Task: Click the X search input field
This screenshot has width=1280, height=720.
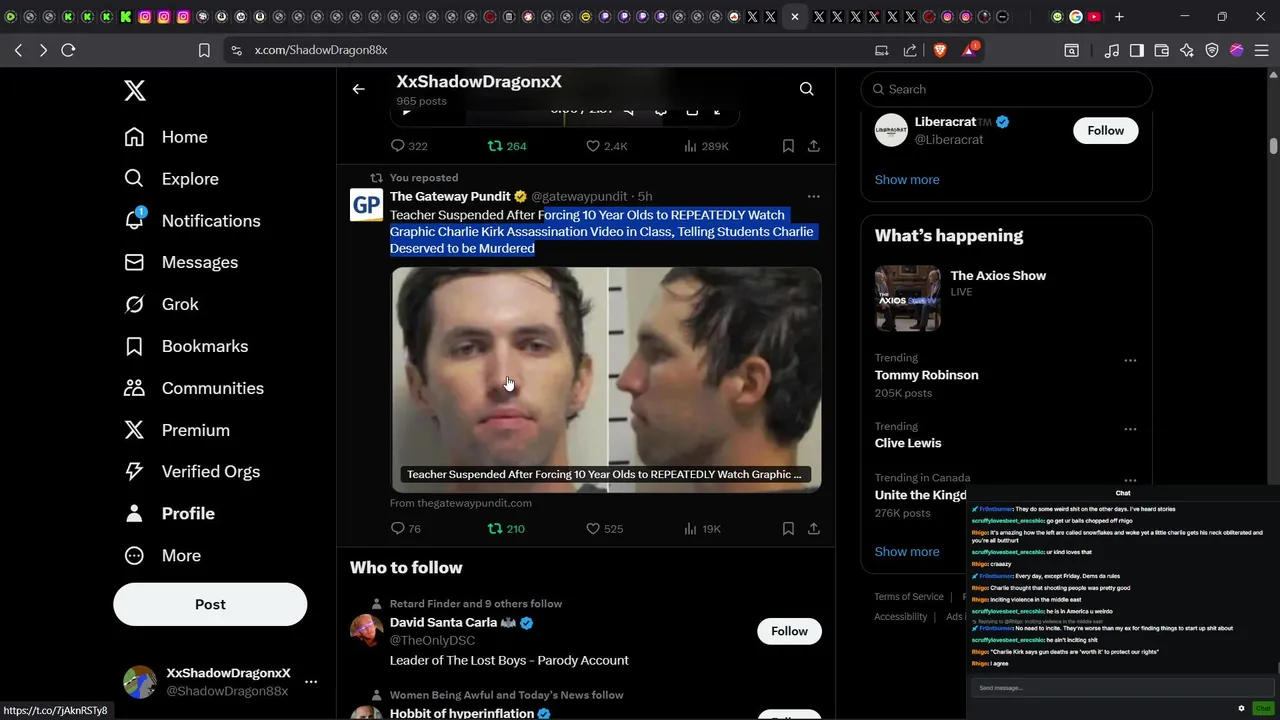Action: coord(1006,89)
